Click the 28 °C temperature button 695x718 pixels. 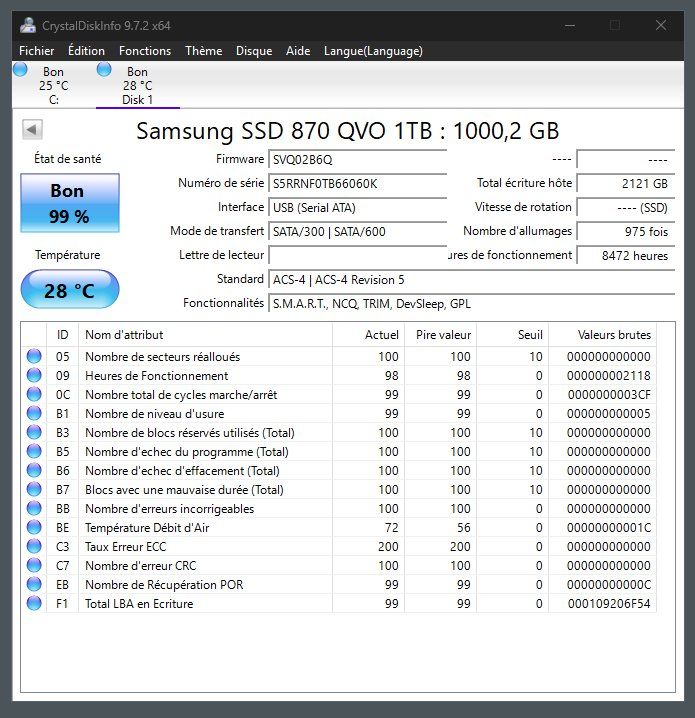[70, 289]
